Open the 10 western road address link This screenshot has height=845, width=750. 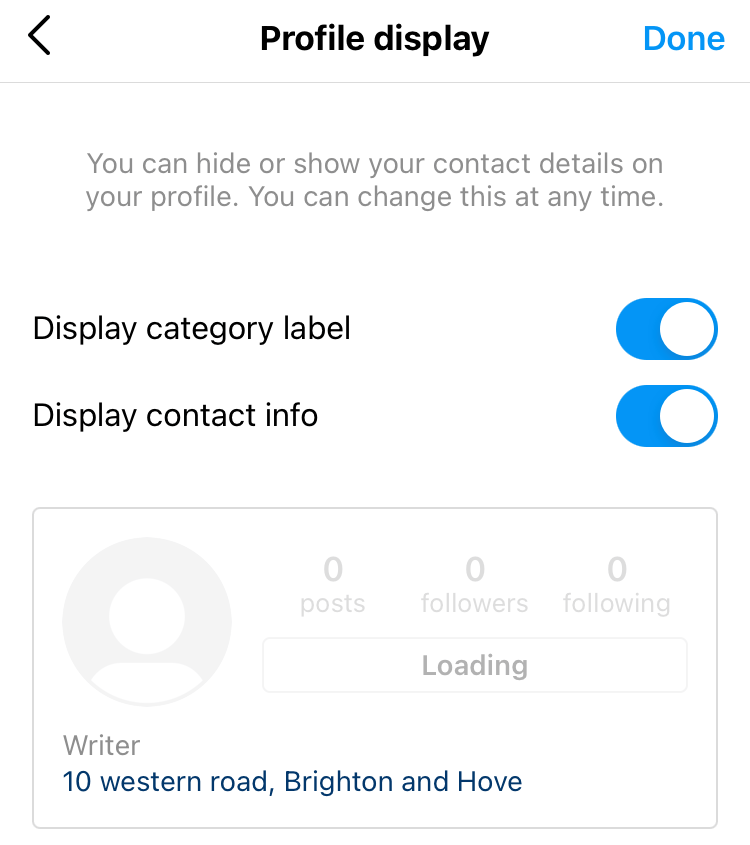tap(292, 781)
